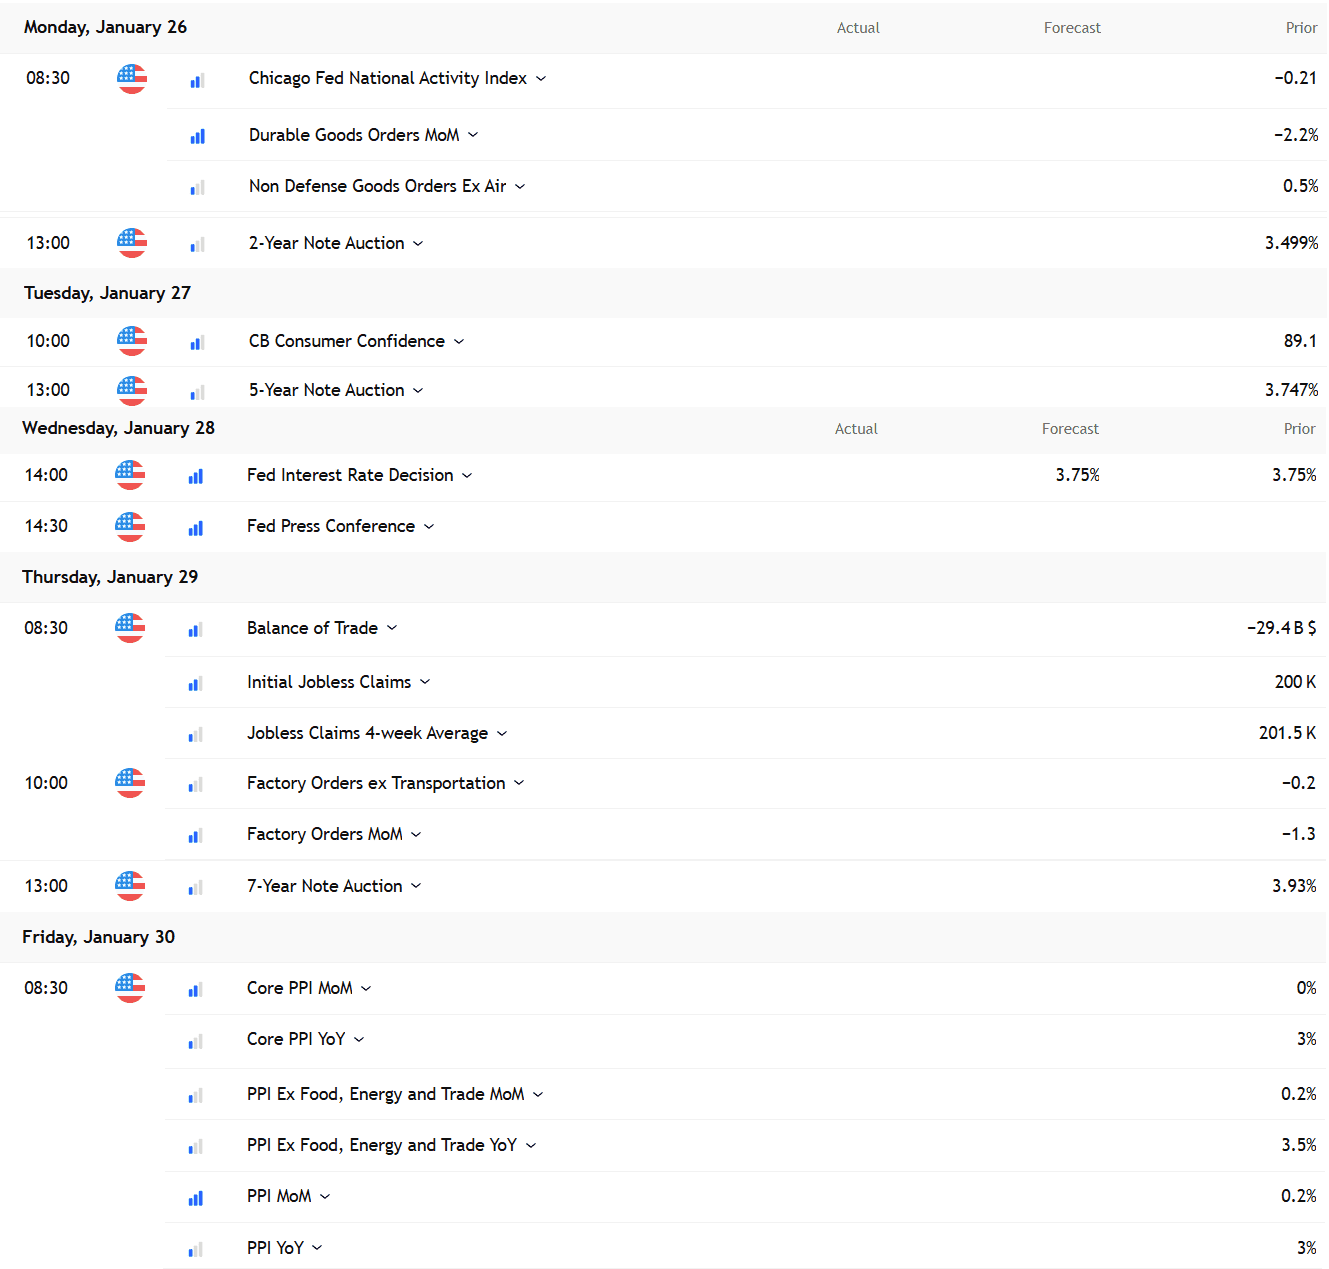The image size is (1329, 1269).
Task: Open the 5-Year Note Auction event
Action: tap(326, 390)
